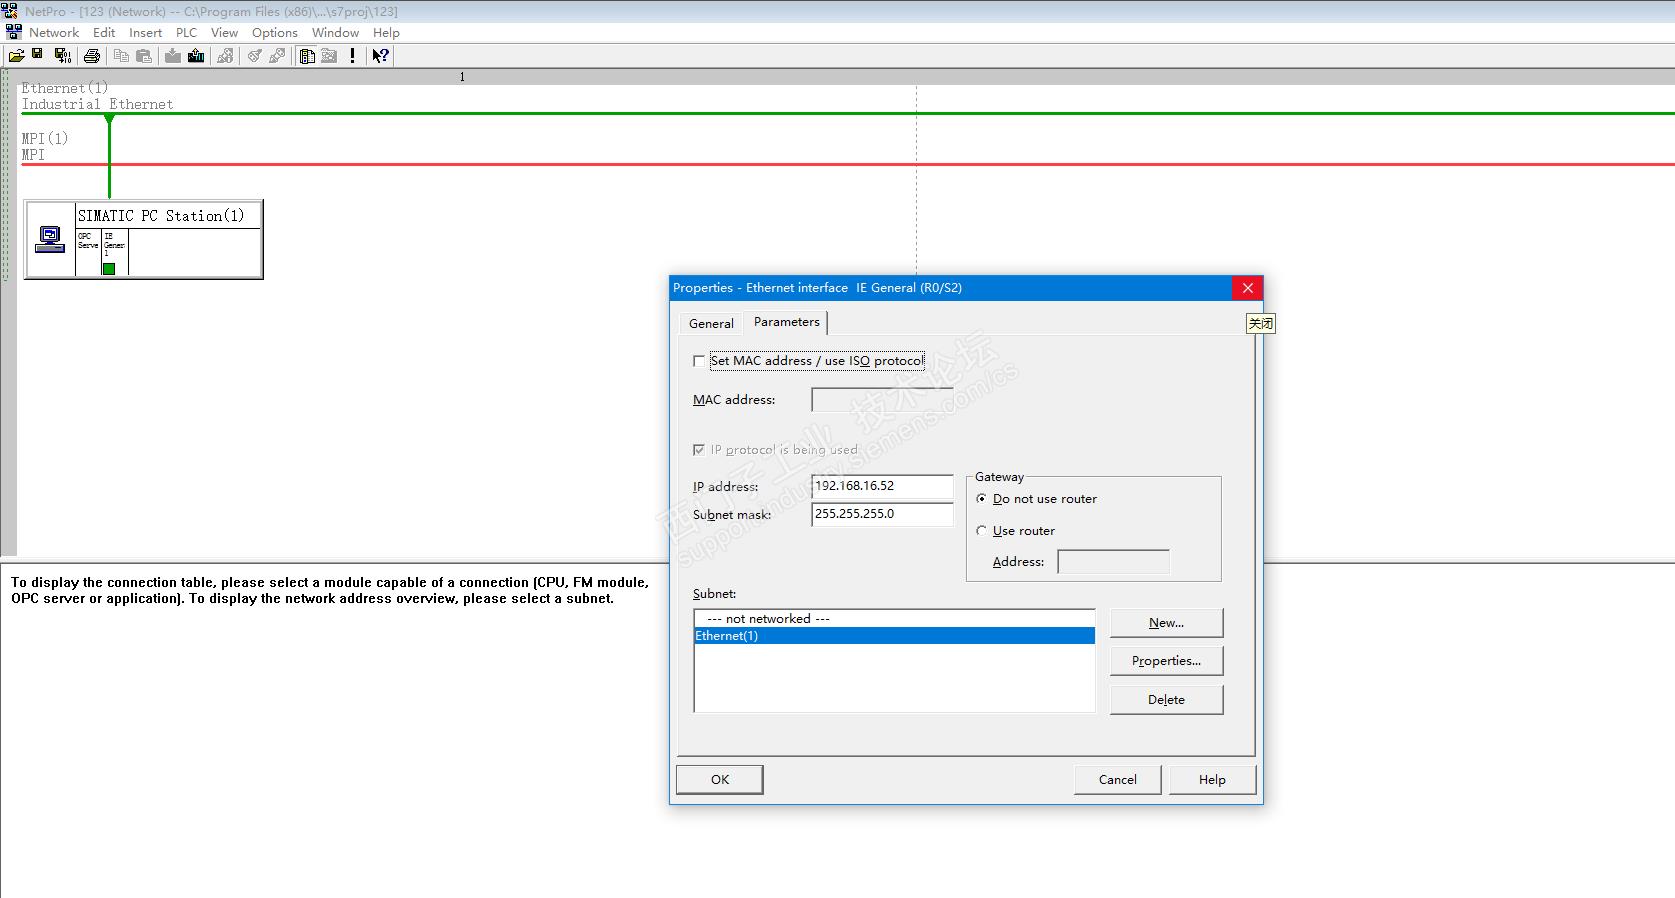The image size is (1675, 898).
Task: Click the Save toolbar icon
Action: (x=38, y=56)
